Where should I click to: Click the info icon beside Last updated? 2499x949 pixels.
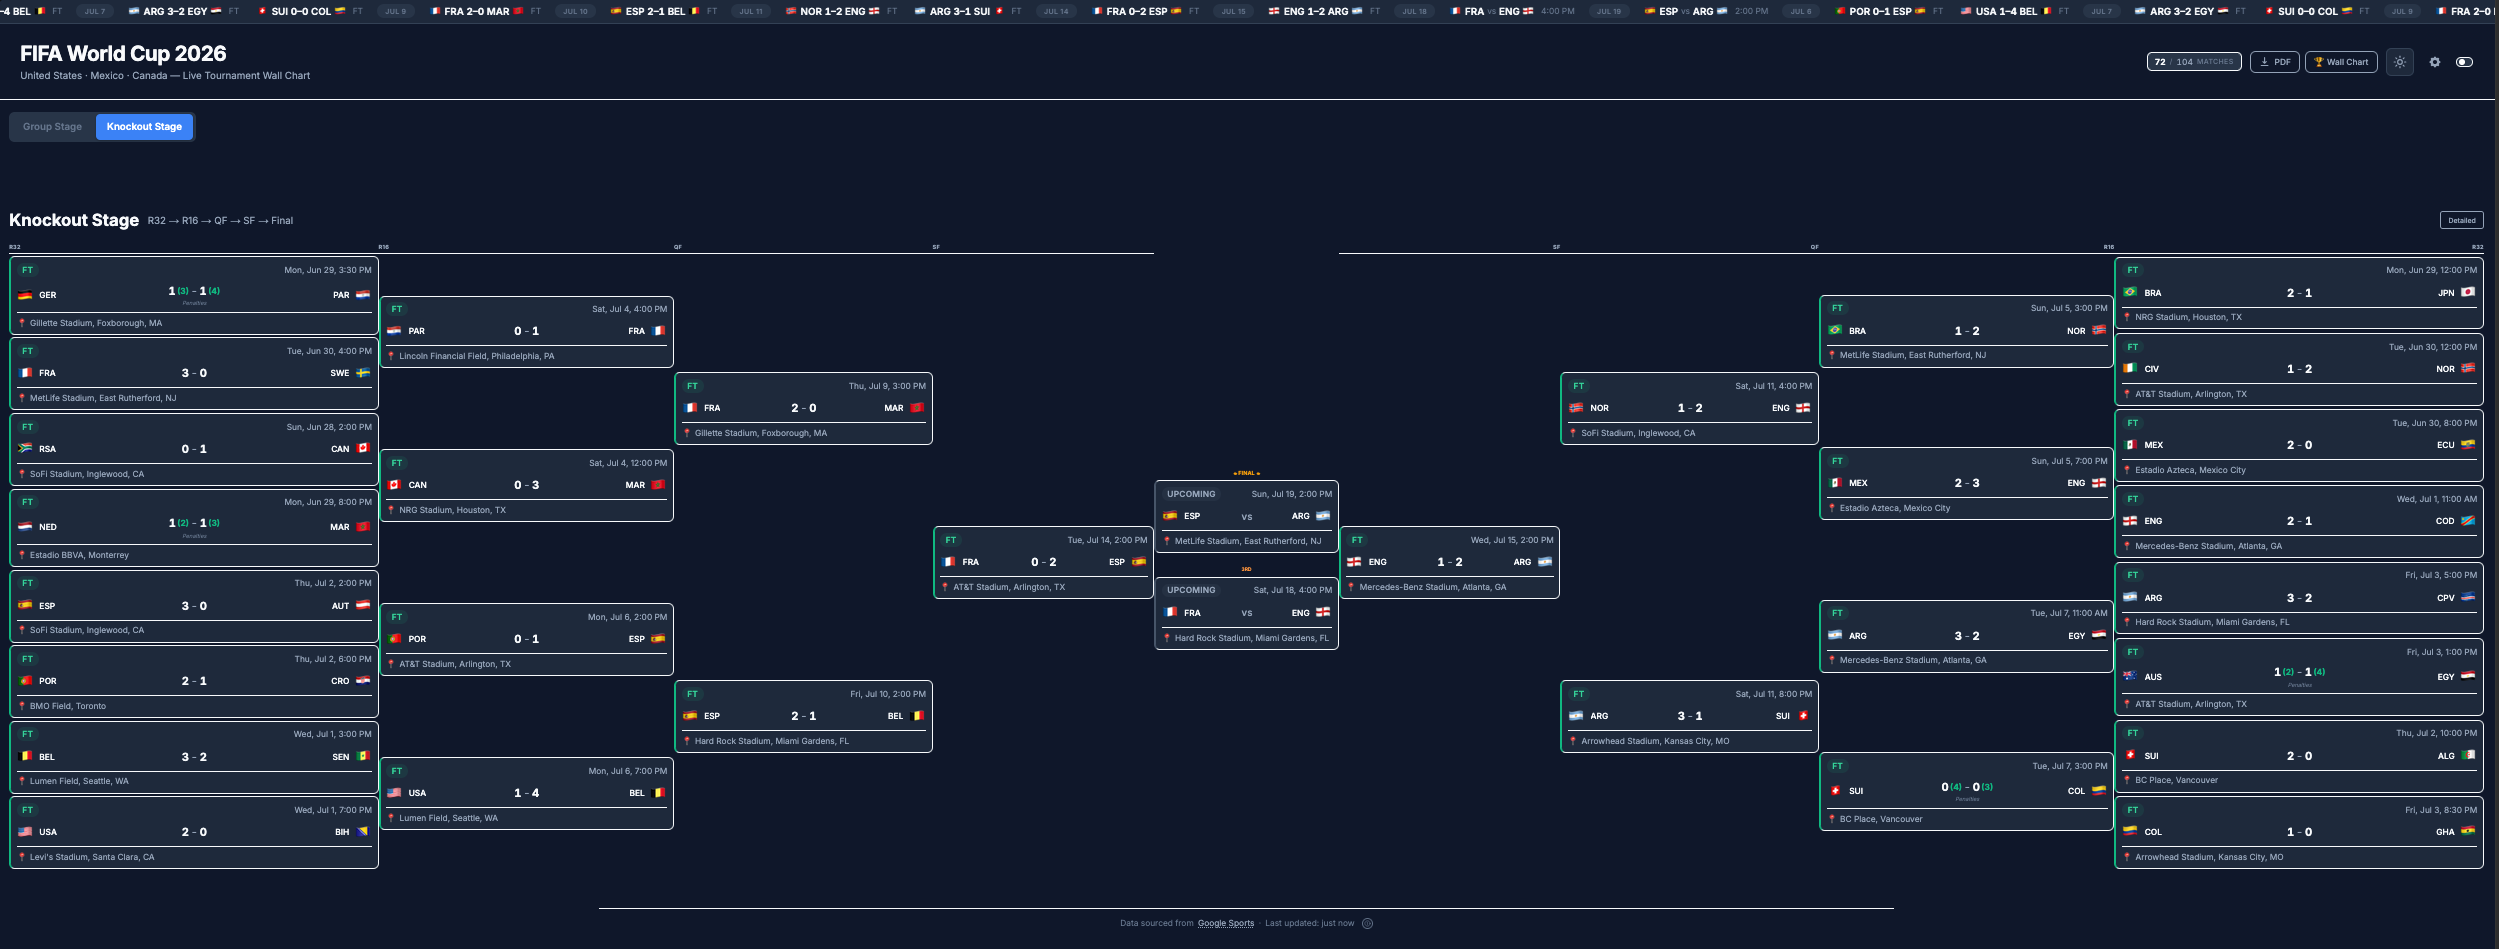coord(1367,923)
